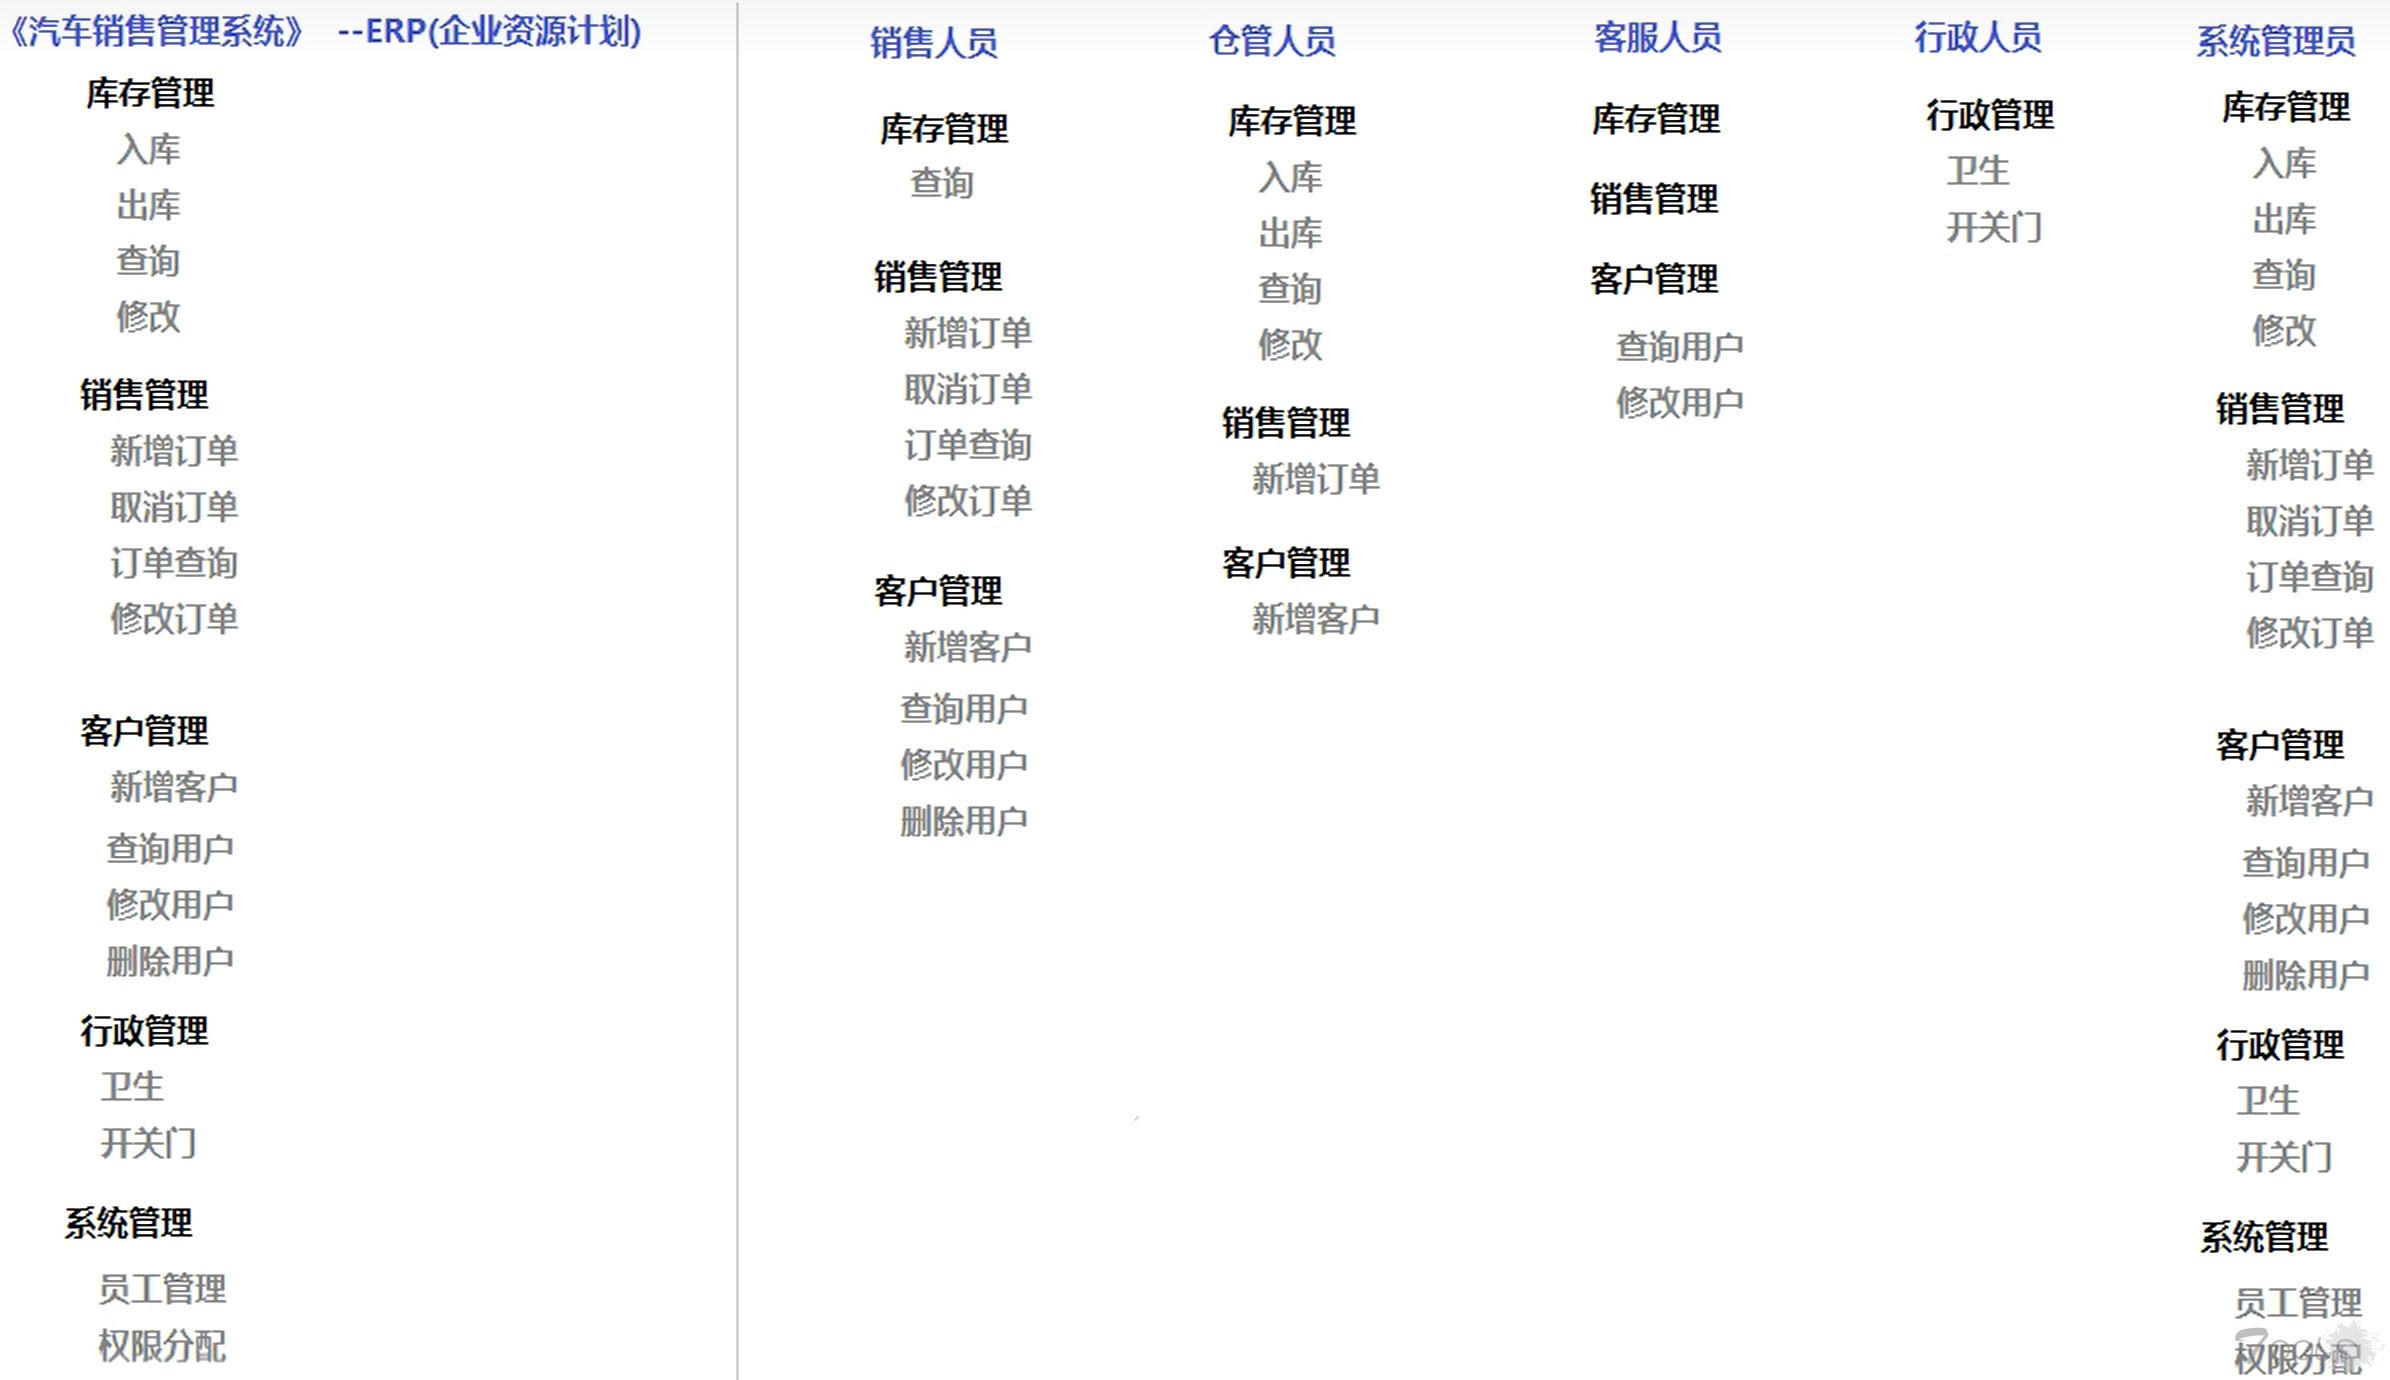
Task: Click 新增订单 under 销售人员
Action: tap(968, 333)
